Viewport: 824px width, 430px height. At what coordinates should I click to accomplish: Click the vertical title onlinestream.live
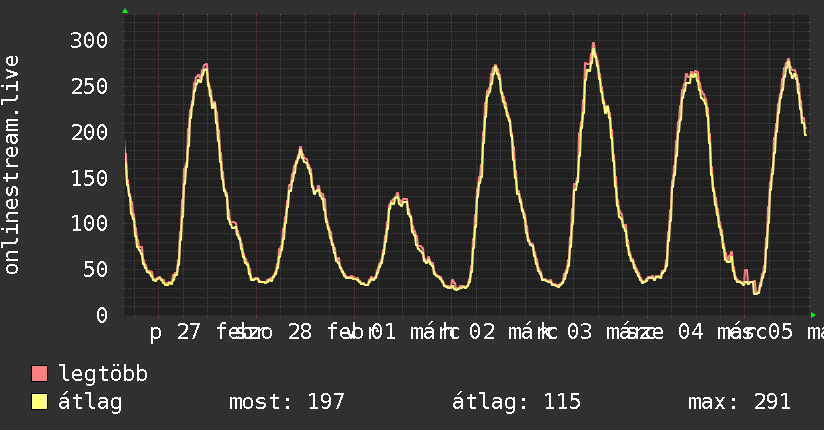(x=11, y=165)
